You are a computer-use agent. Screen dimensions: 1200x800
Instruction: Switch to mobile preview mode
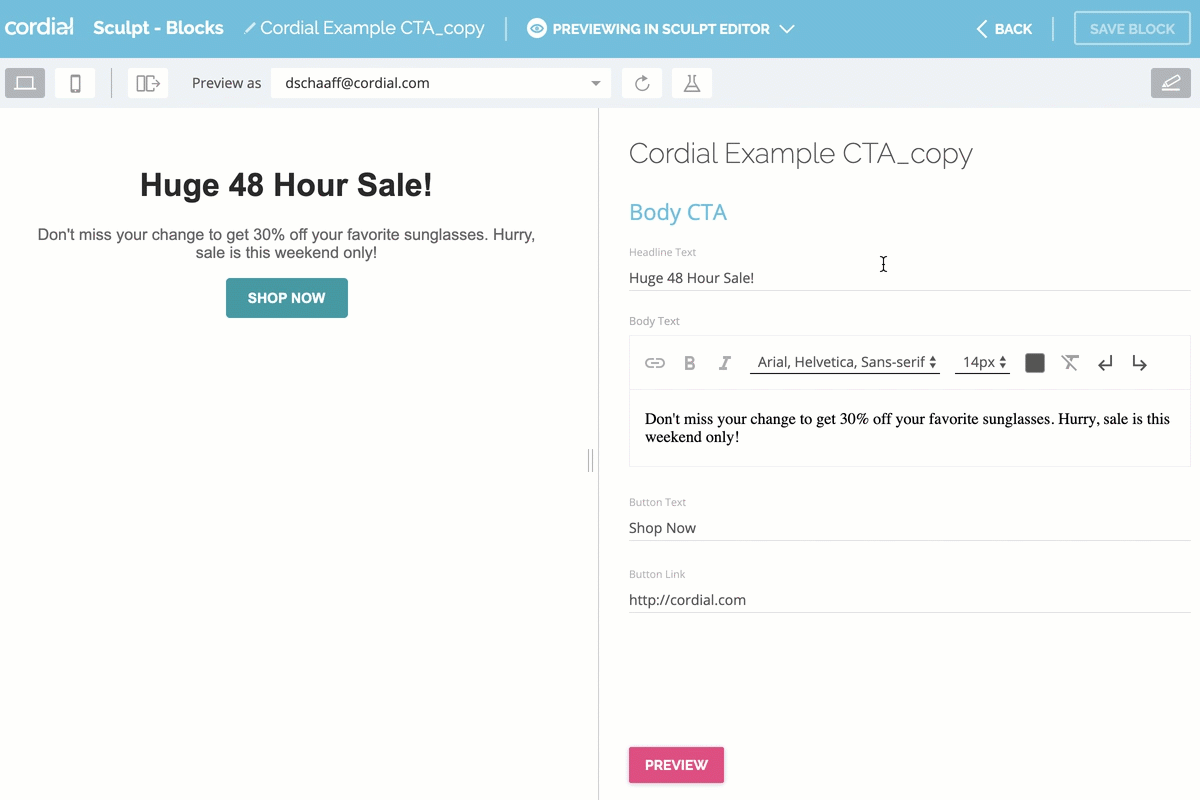click(x=75, y=83)
